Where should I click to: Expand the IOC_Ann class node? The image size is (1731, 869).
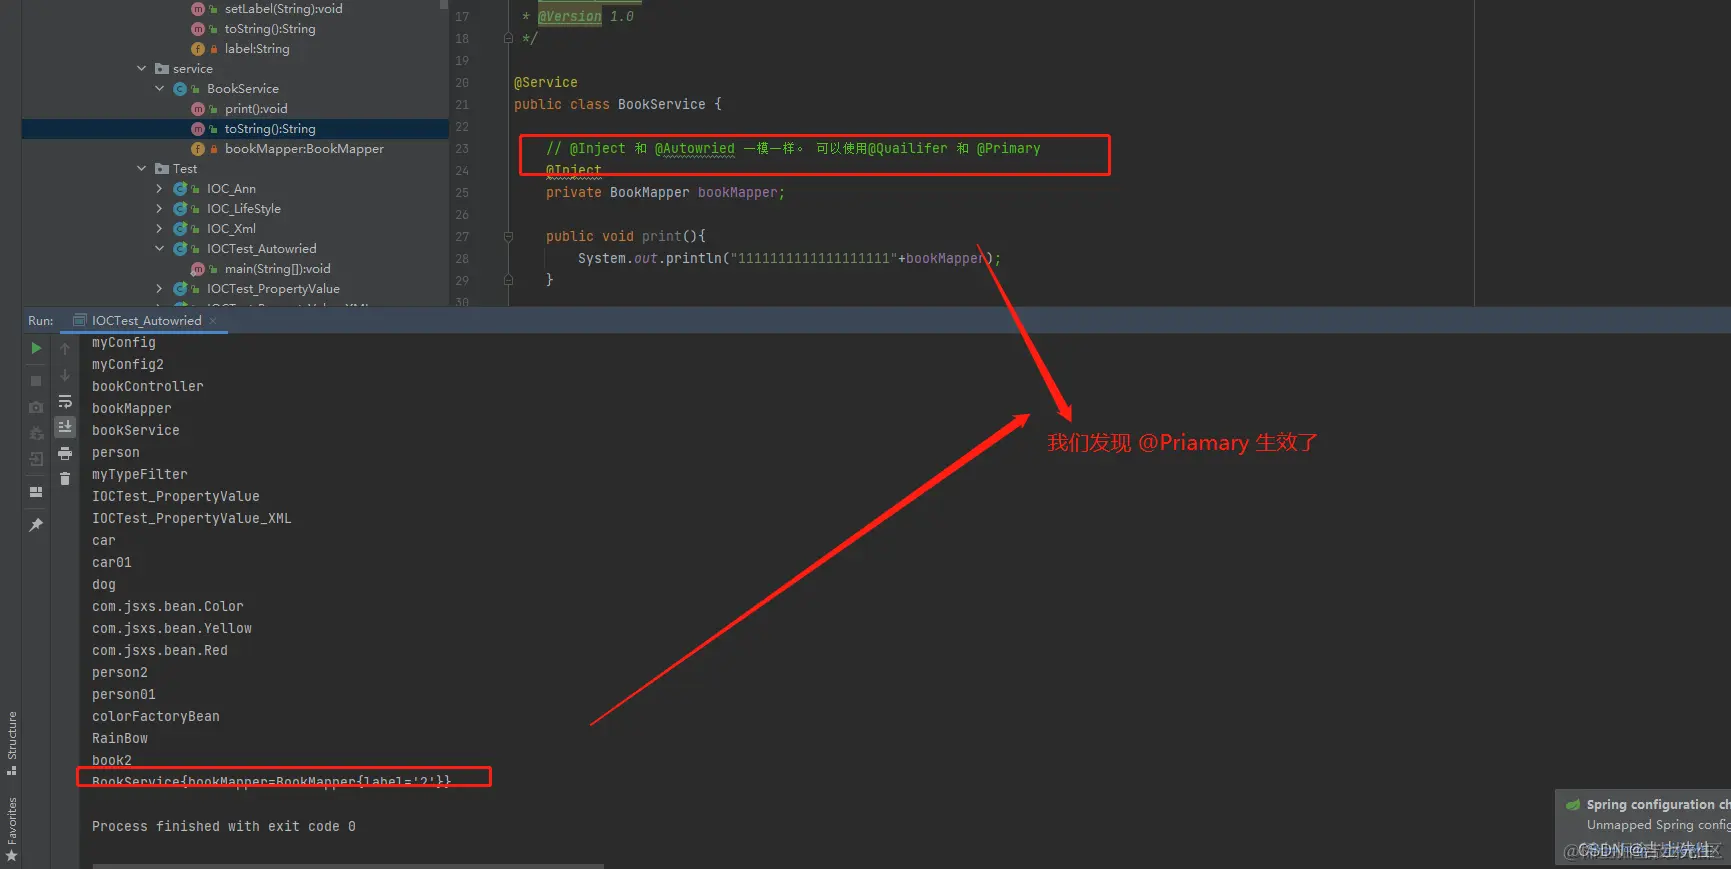coord(160,189)
